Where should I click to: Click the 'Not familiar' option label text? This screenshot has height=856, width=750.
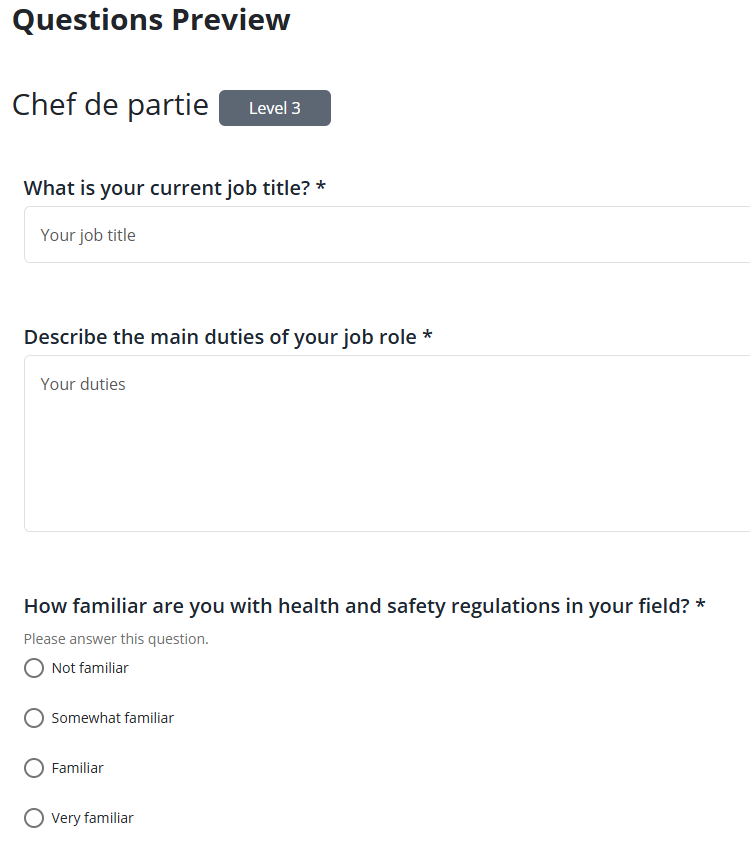click(90, 668)
